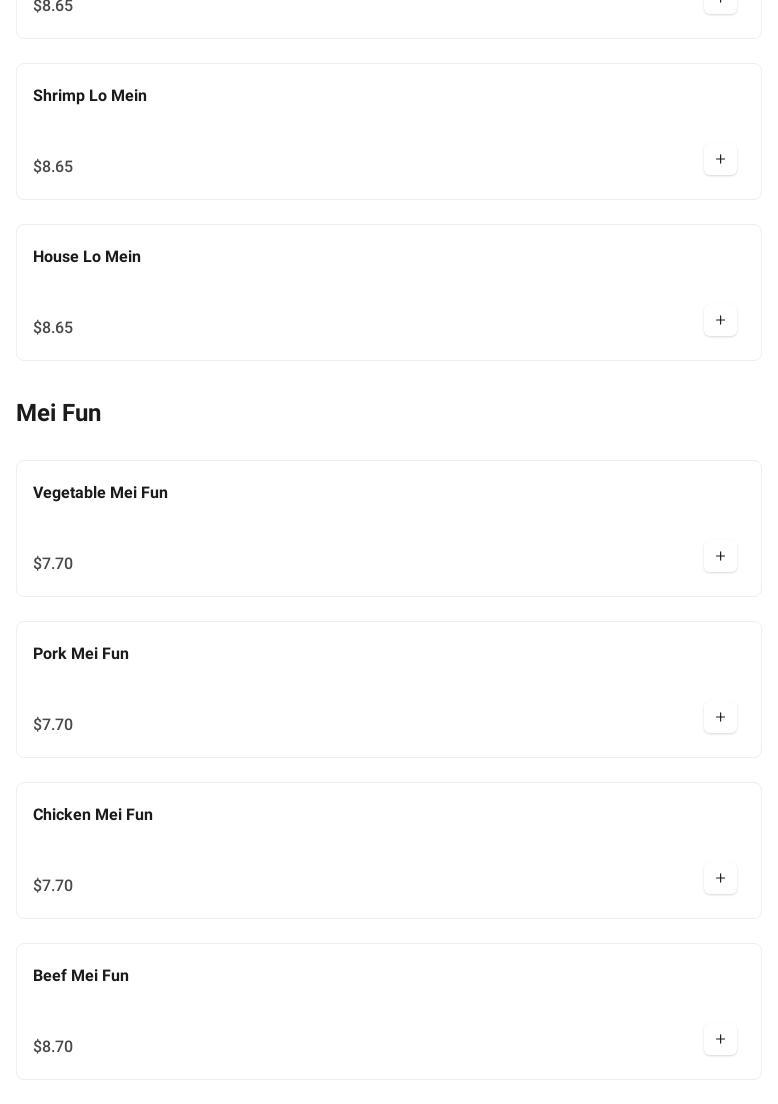Click the $8.65 price under Shrimp Lo Mein
778x1104 pixels.
pos(53,167)
